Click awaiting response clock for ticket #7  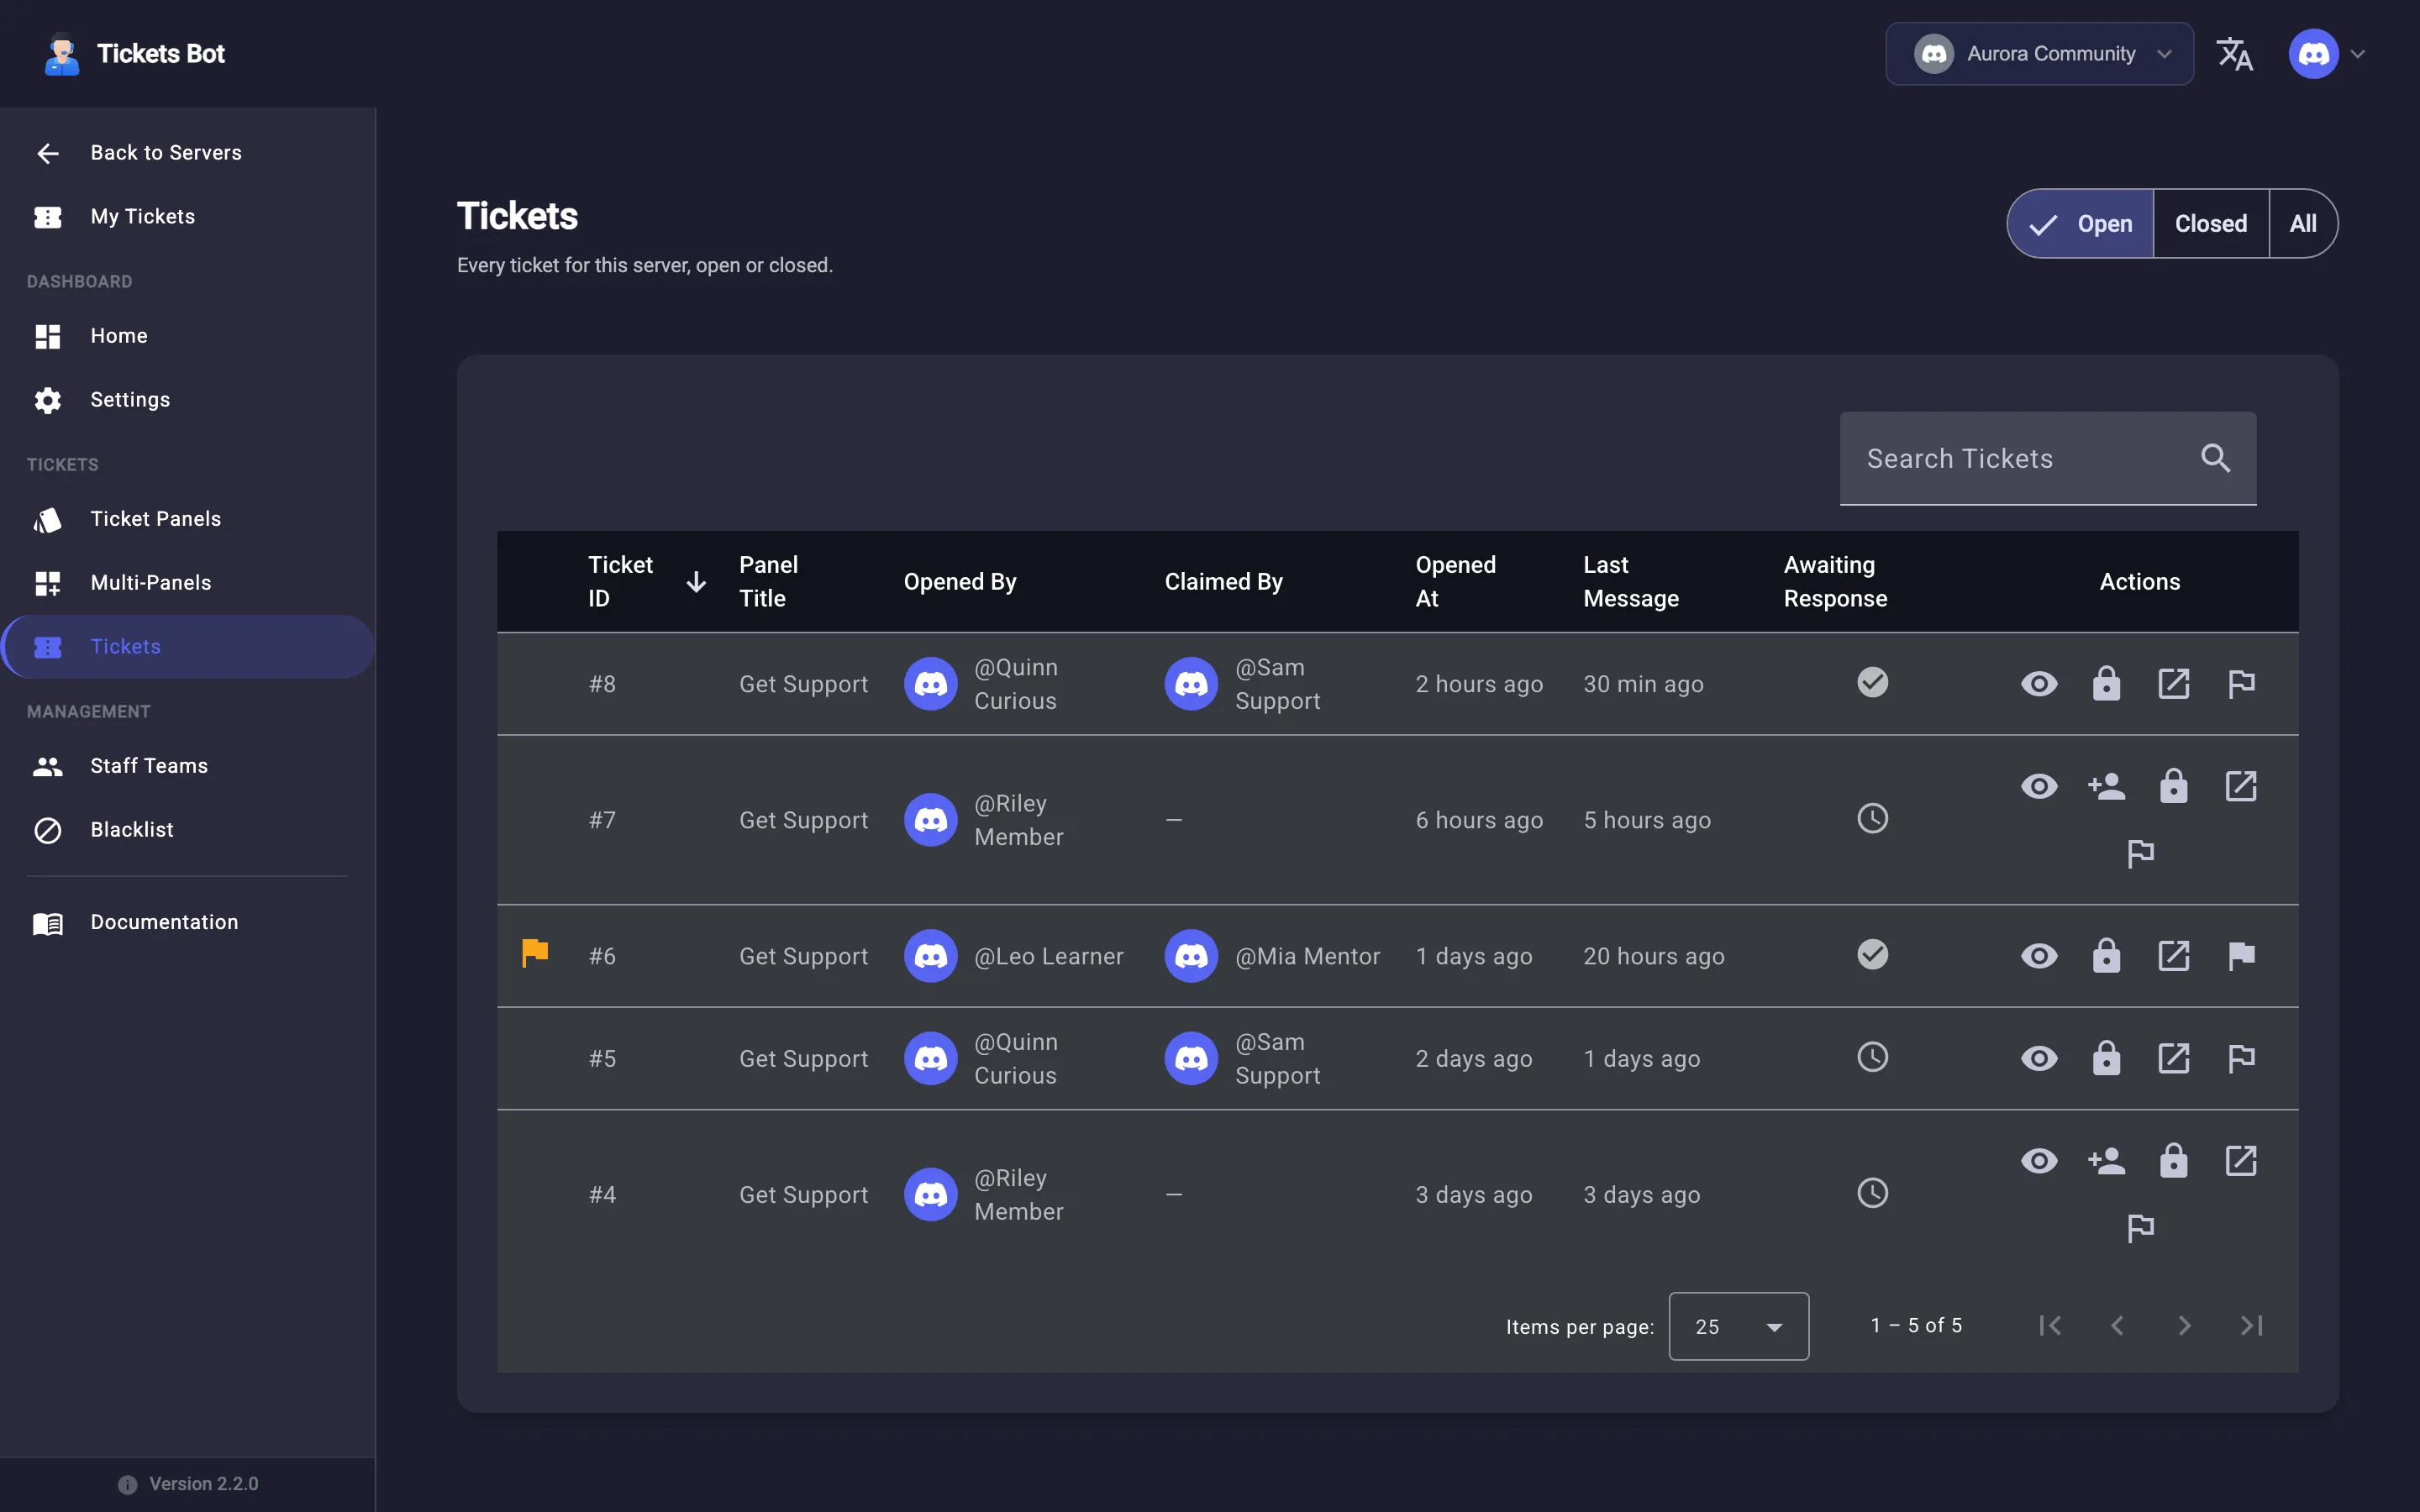(x=1872, y=818)
